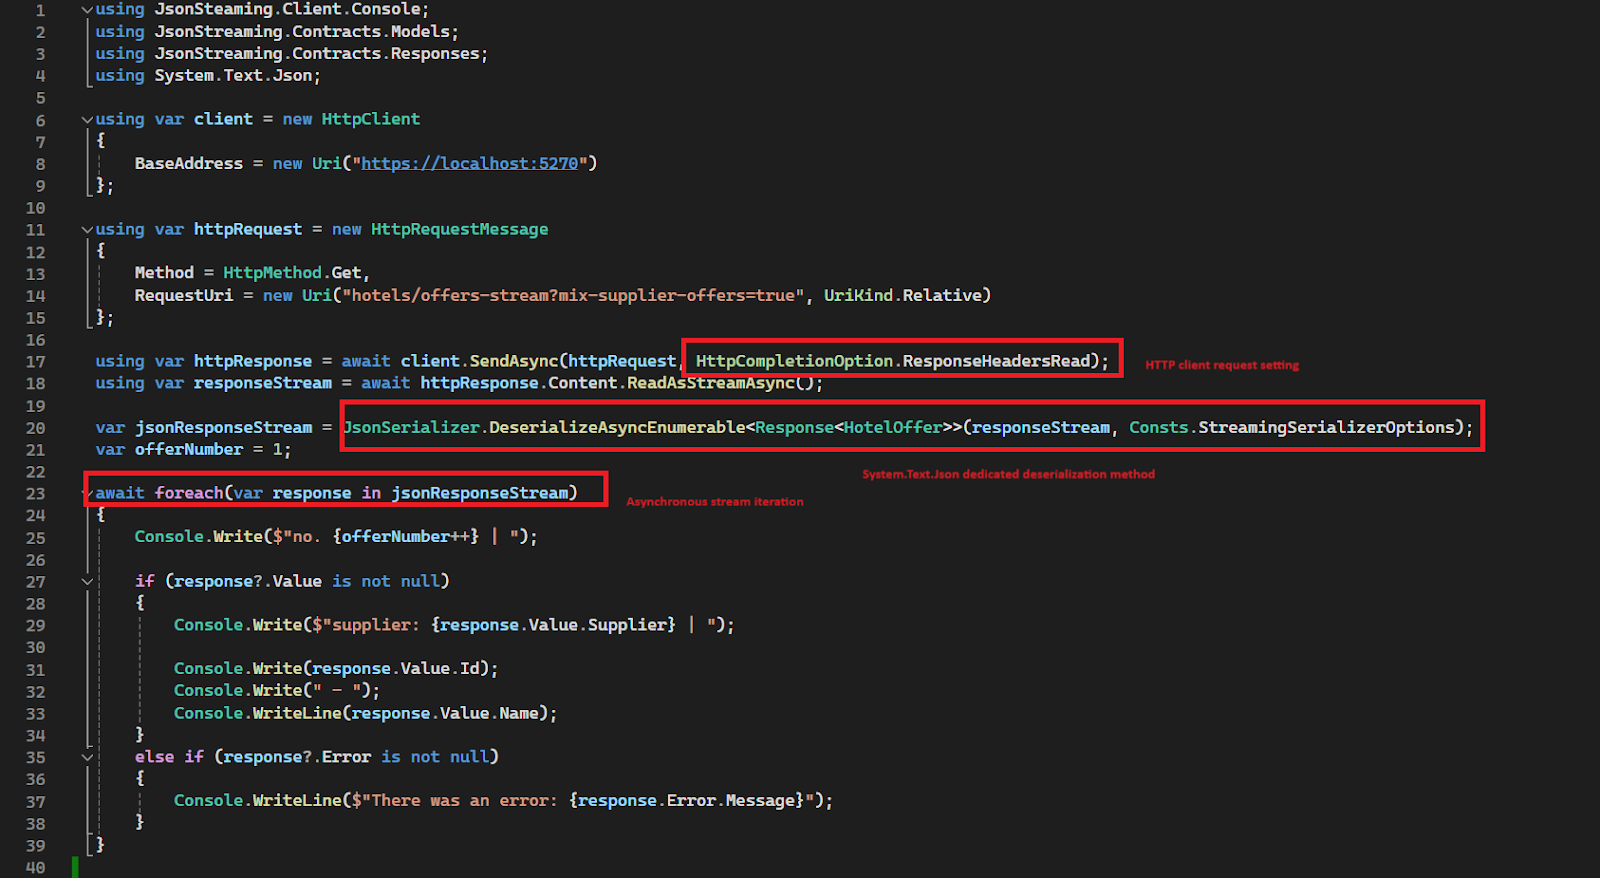Click the 'HttpRequestMessage' type on line 11

(460, 229)
